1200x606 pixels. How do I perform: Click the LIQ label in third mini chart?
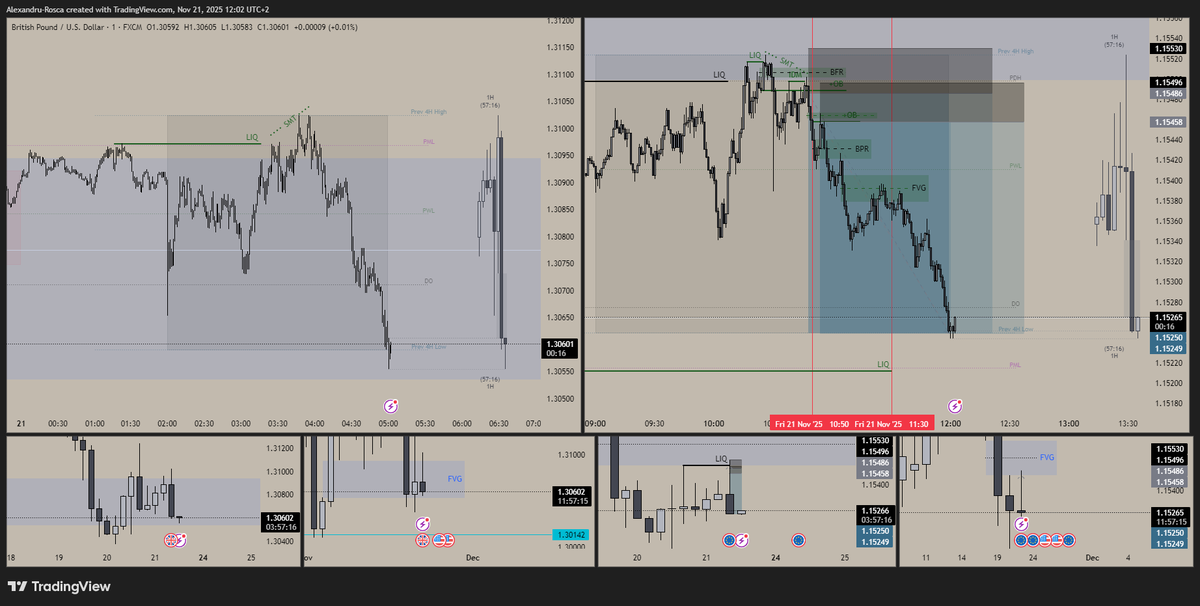pyautogui.click(x=721, y=459)
